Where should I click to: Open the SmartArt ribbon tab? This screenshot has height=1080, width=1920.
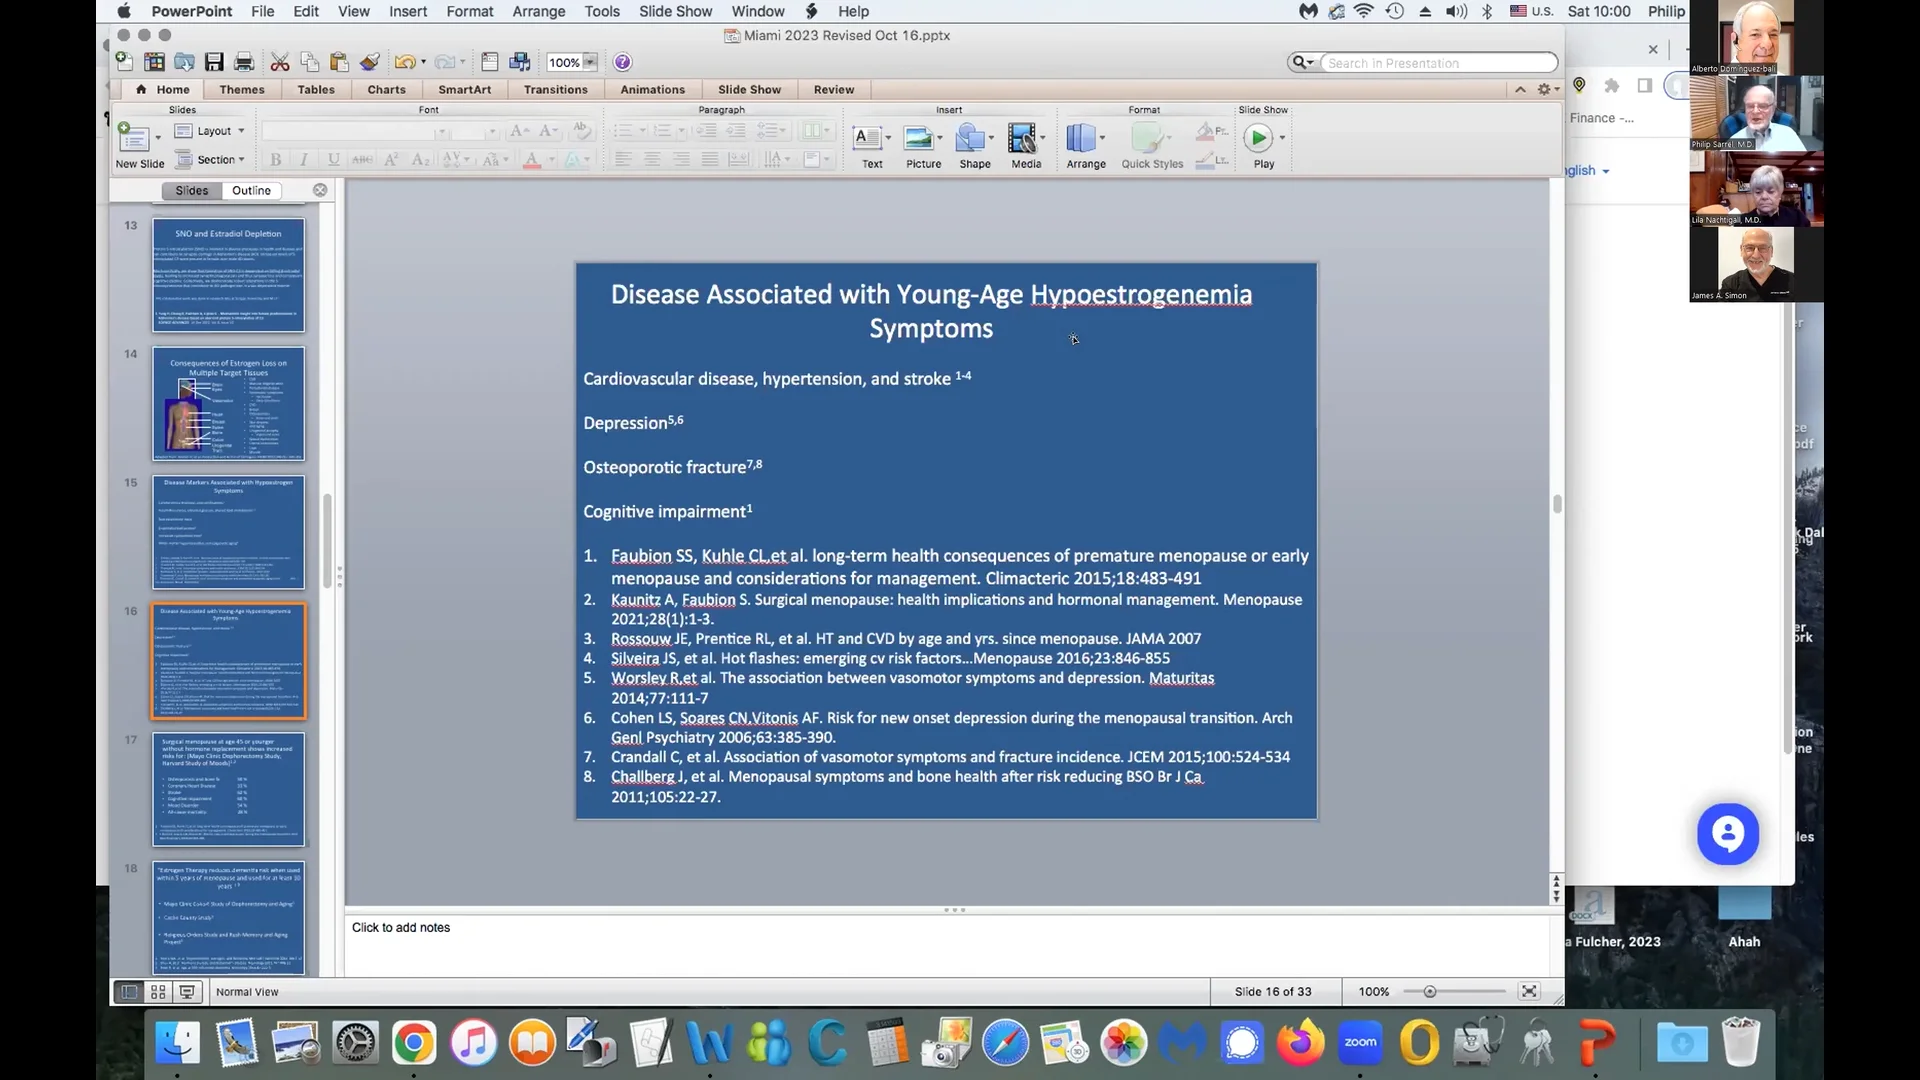click(464, 89)
